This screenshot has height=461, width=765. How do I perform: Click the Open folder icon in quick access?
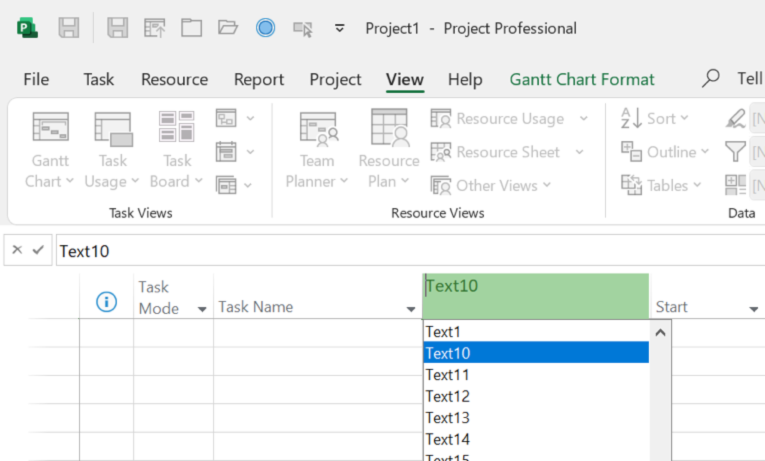point(228,28)
